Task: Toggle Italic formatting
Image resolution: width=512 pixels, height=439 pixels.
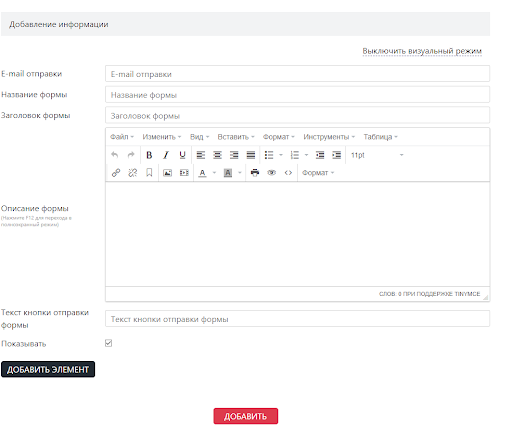Action: pyautogui.click(x=166, y=155)
